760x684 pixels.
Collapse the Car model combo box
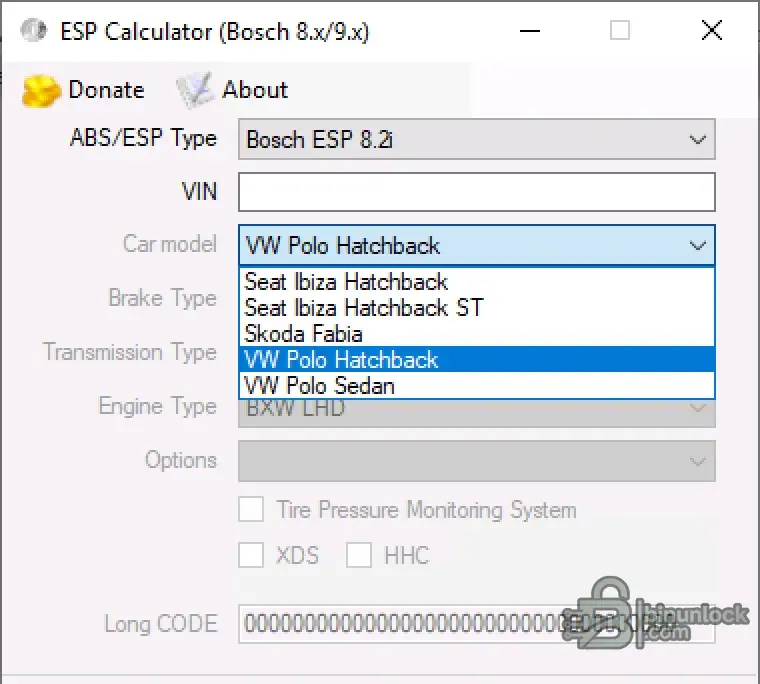(x=476, y=245)
